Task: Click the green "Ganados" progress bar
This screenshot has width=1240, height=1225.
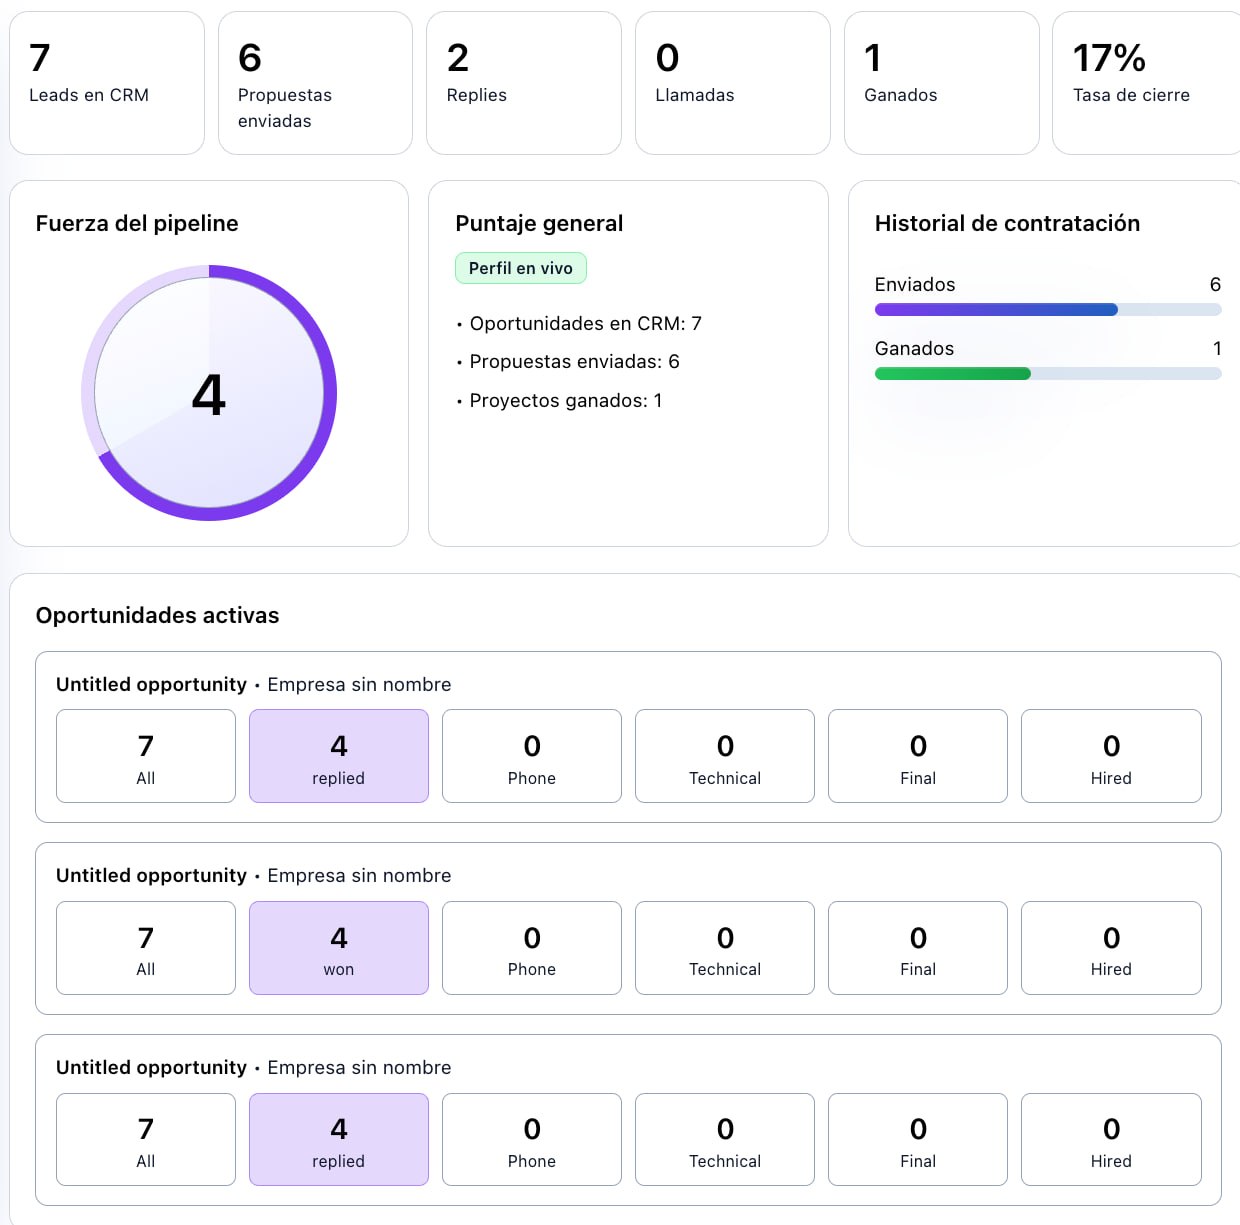Action: [1047, 374]
